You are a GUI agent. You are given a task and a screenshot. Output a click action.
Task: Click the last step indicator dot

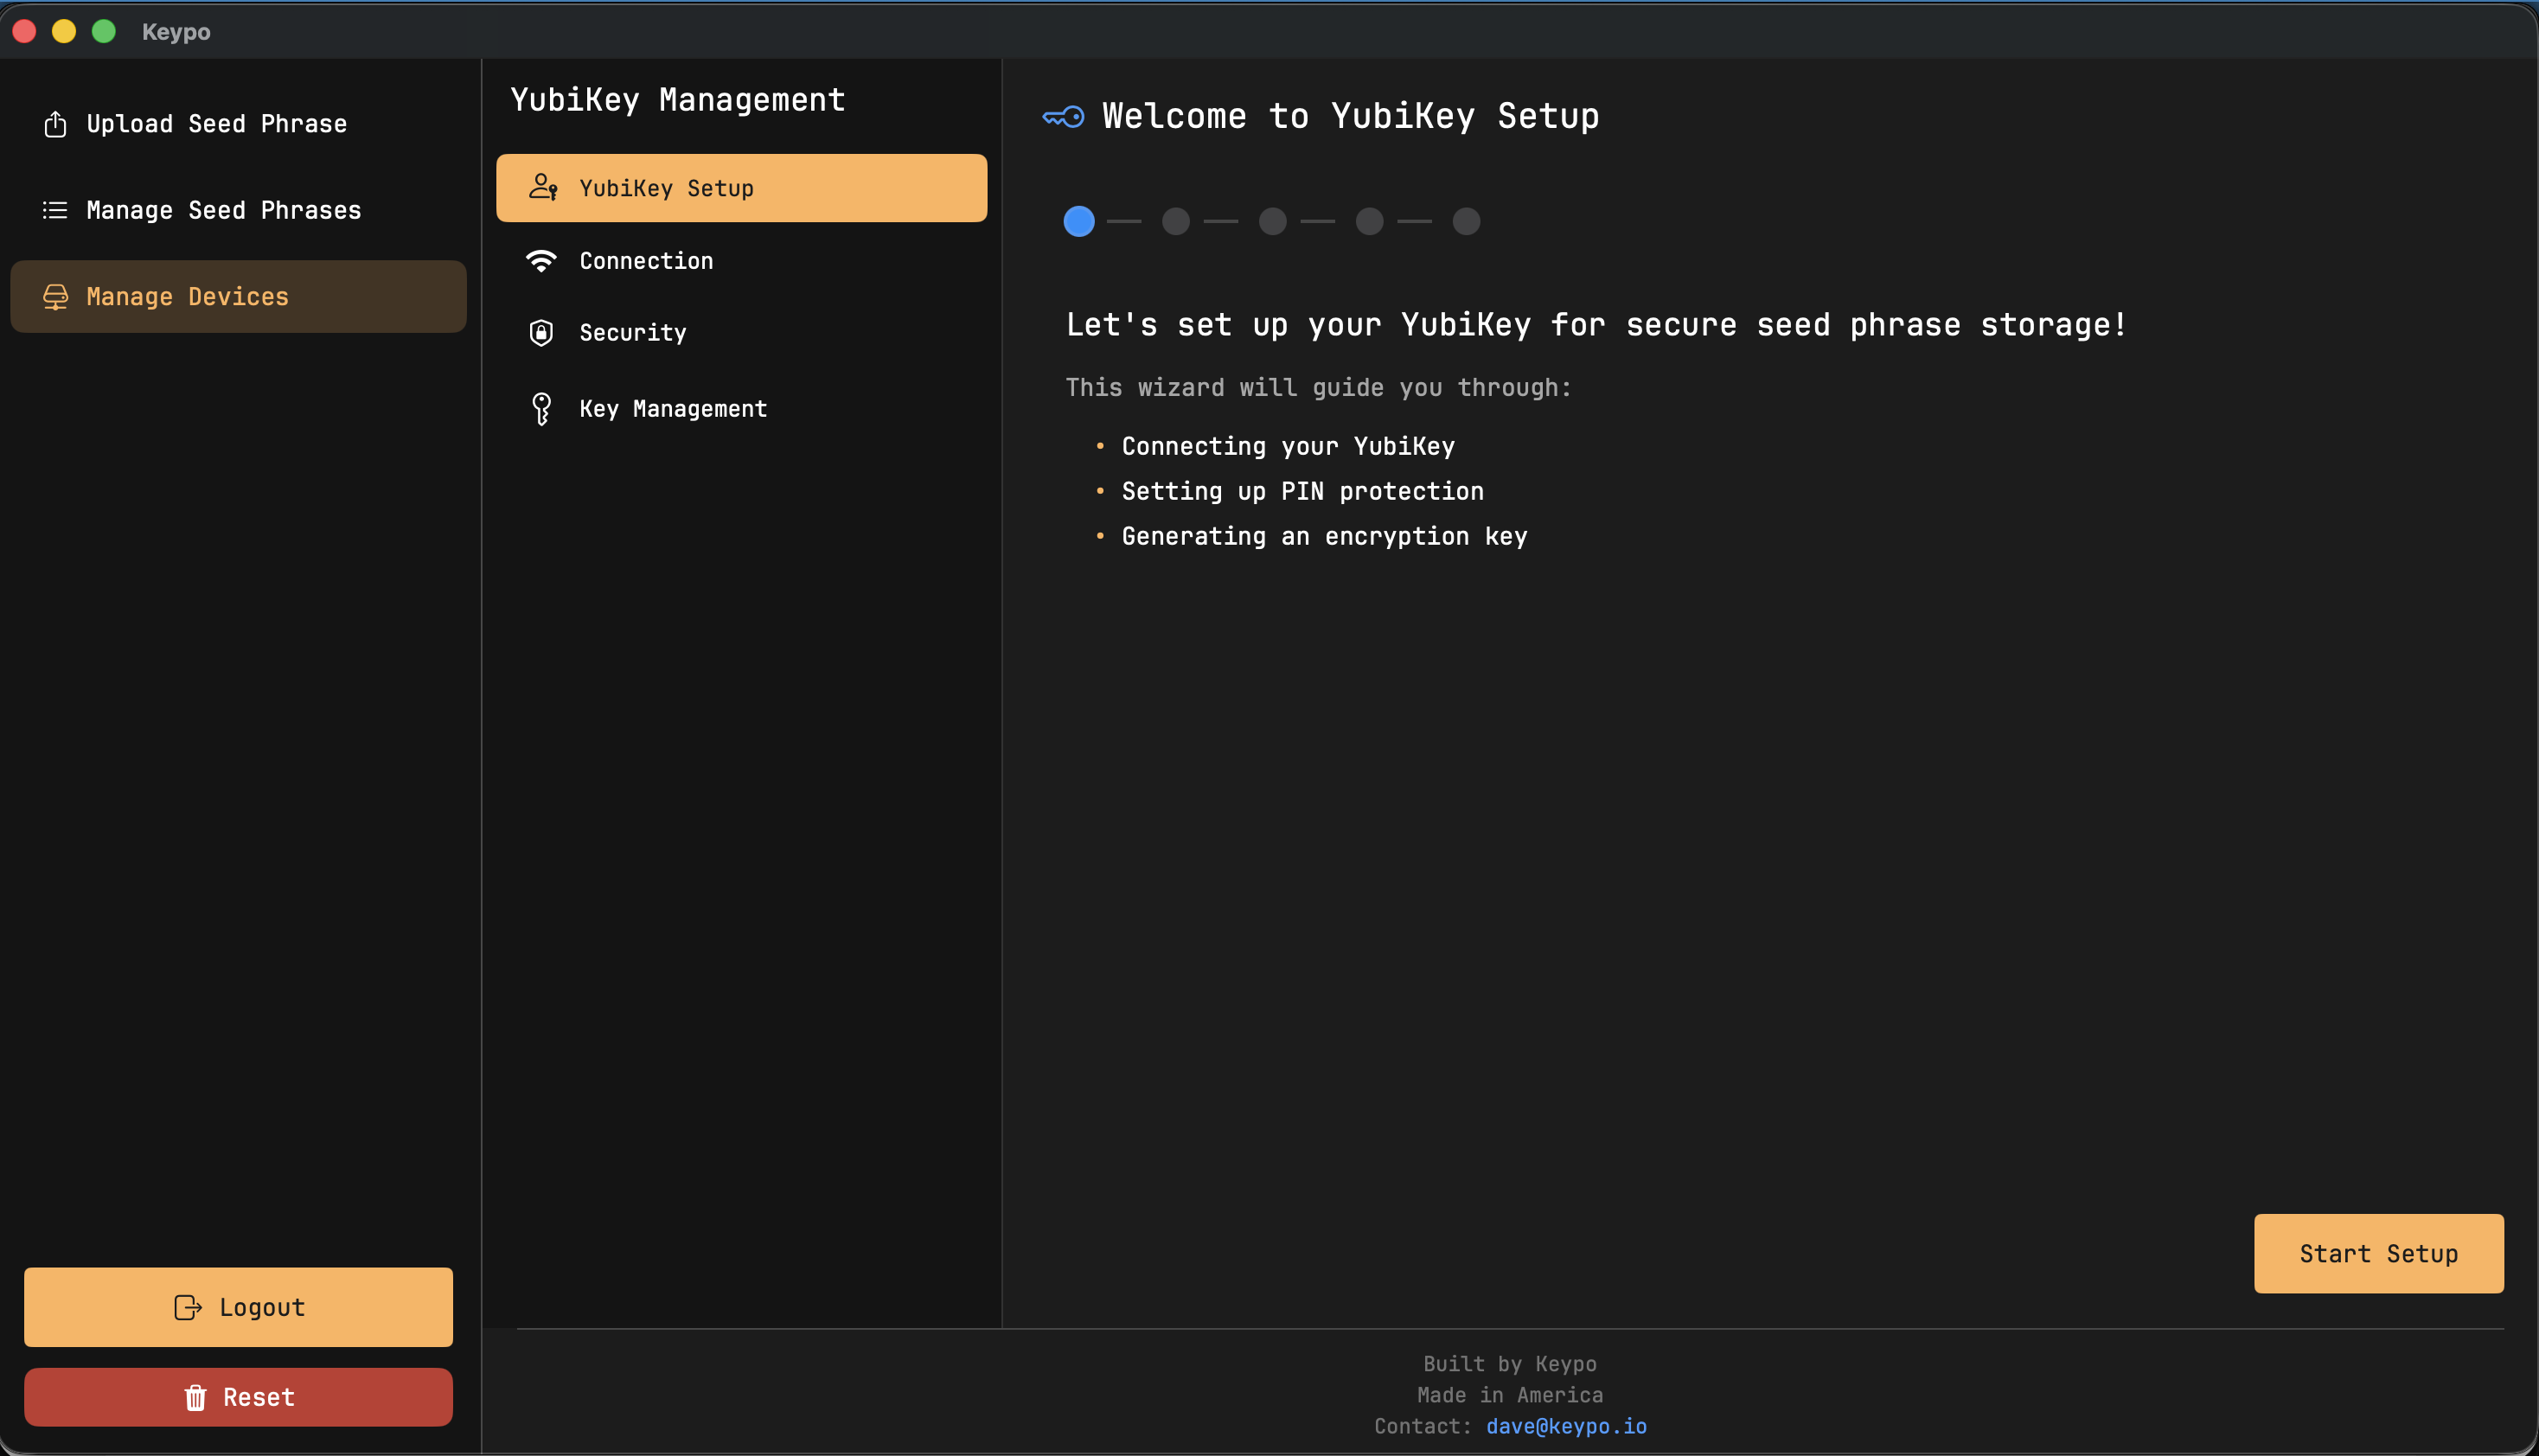click(x=1465, y=221)
